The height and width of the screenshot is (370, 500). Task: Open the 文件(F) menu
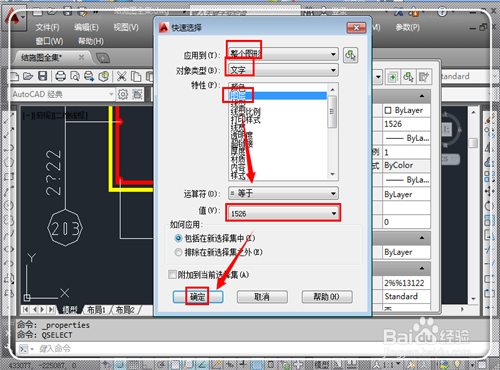[x=47, y=27]
